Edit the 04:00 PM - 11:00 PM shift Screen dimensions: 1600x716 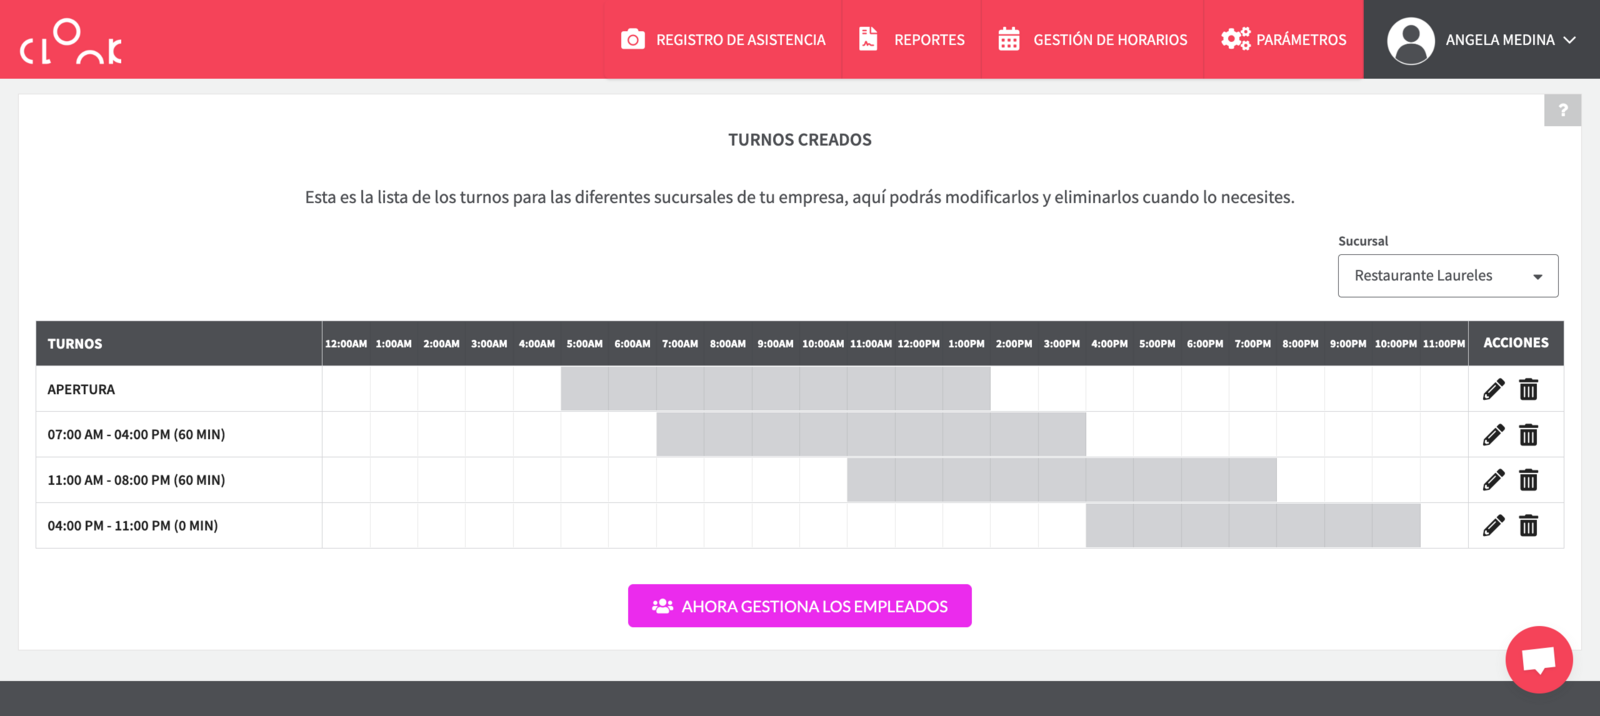coord(1493,526)
